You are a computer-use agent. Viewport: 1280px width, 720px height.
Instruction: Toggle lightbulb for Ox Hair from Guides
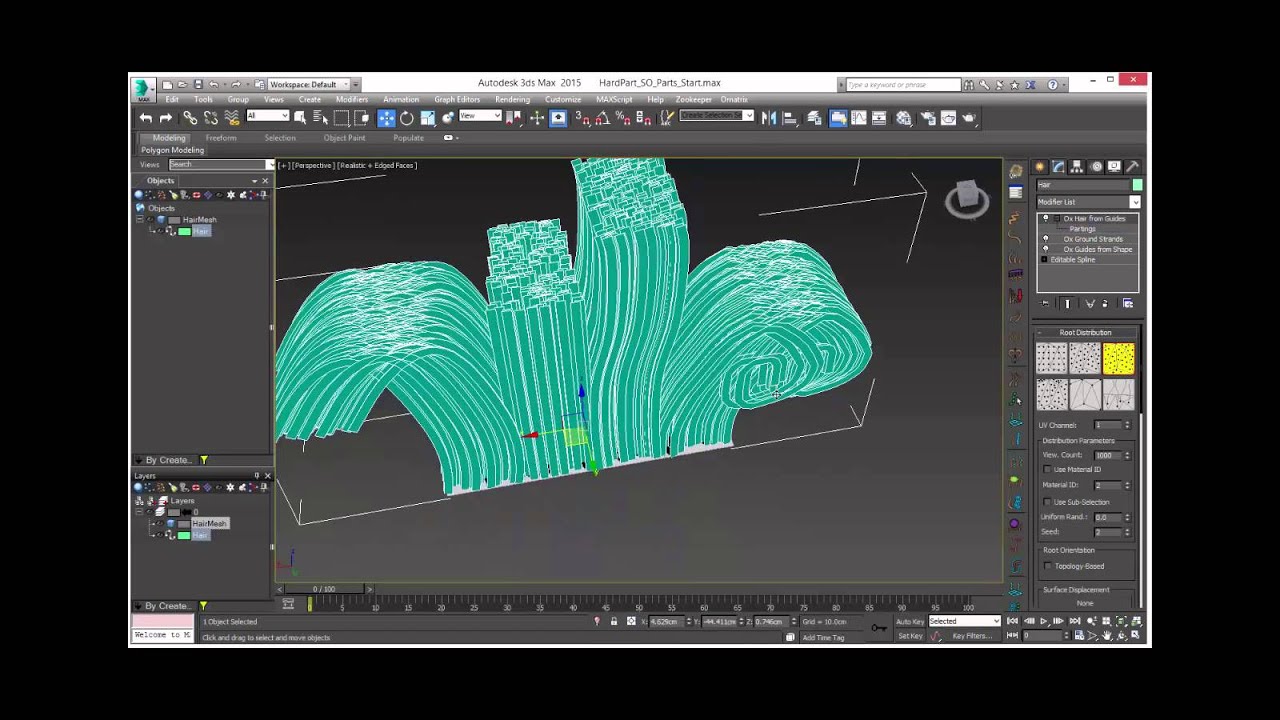(x=1046, y=218)
